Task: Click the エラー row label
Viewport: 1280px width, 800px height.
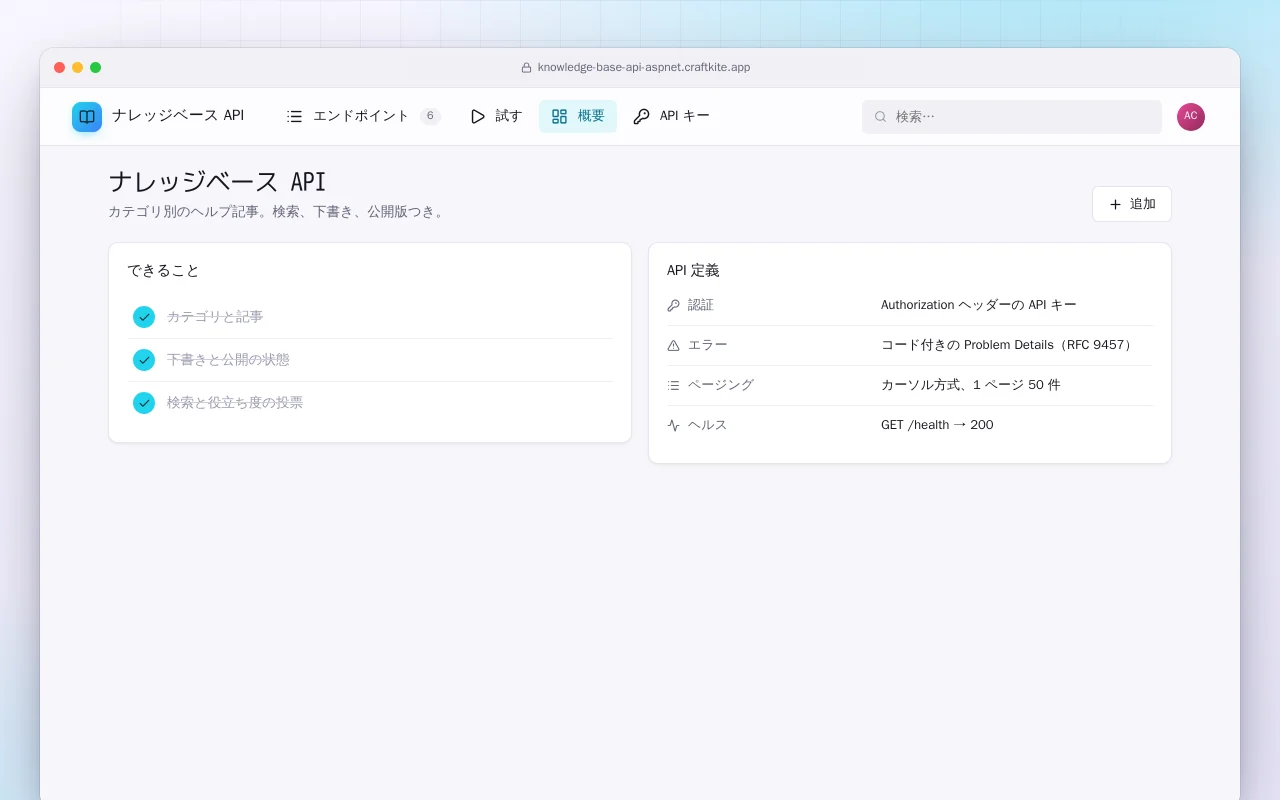Action: pos(708,345)
